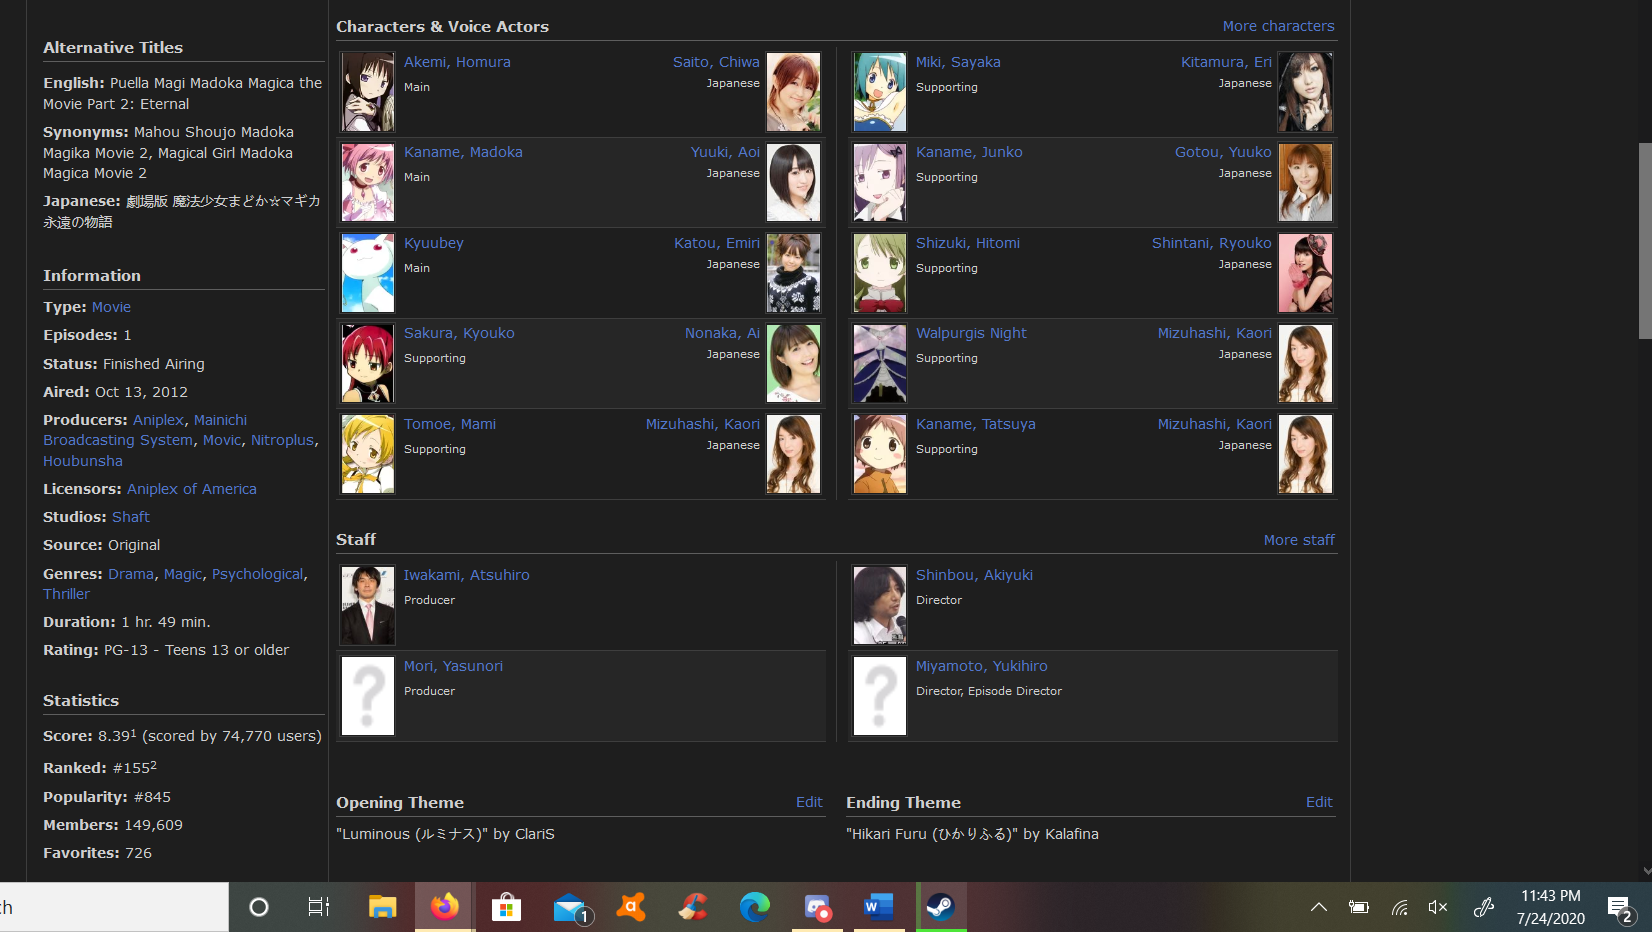Open the Mail app icon
This screenshot has width=1652, height=932.
(x=570, y=908)
